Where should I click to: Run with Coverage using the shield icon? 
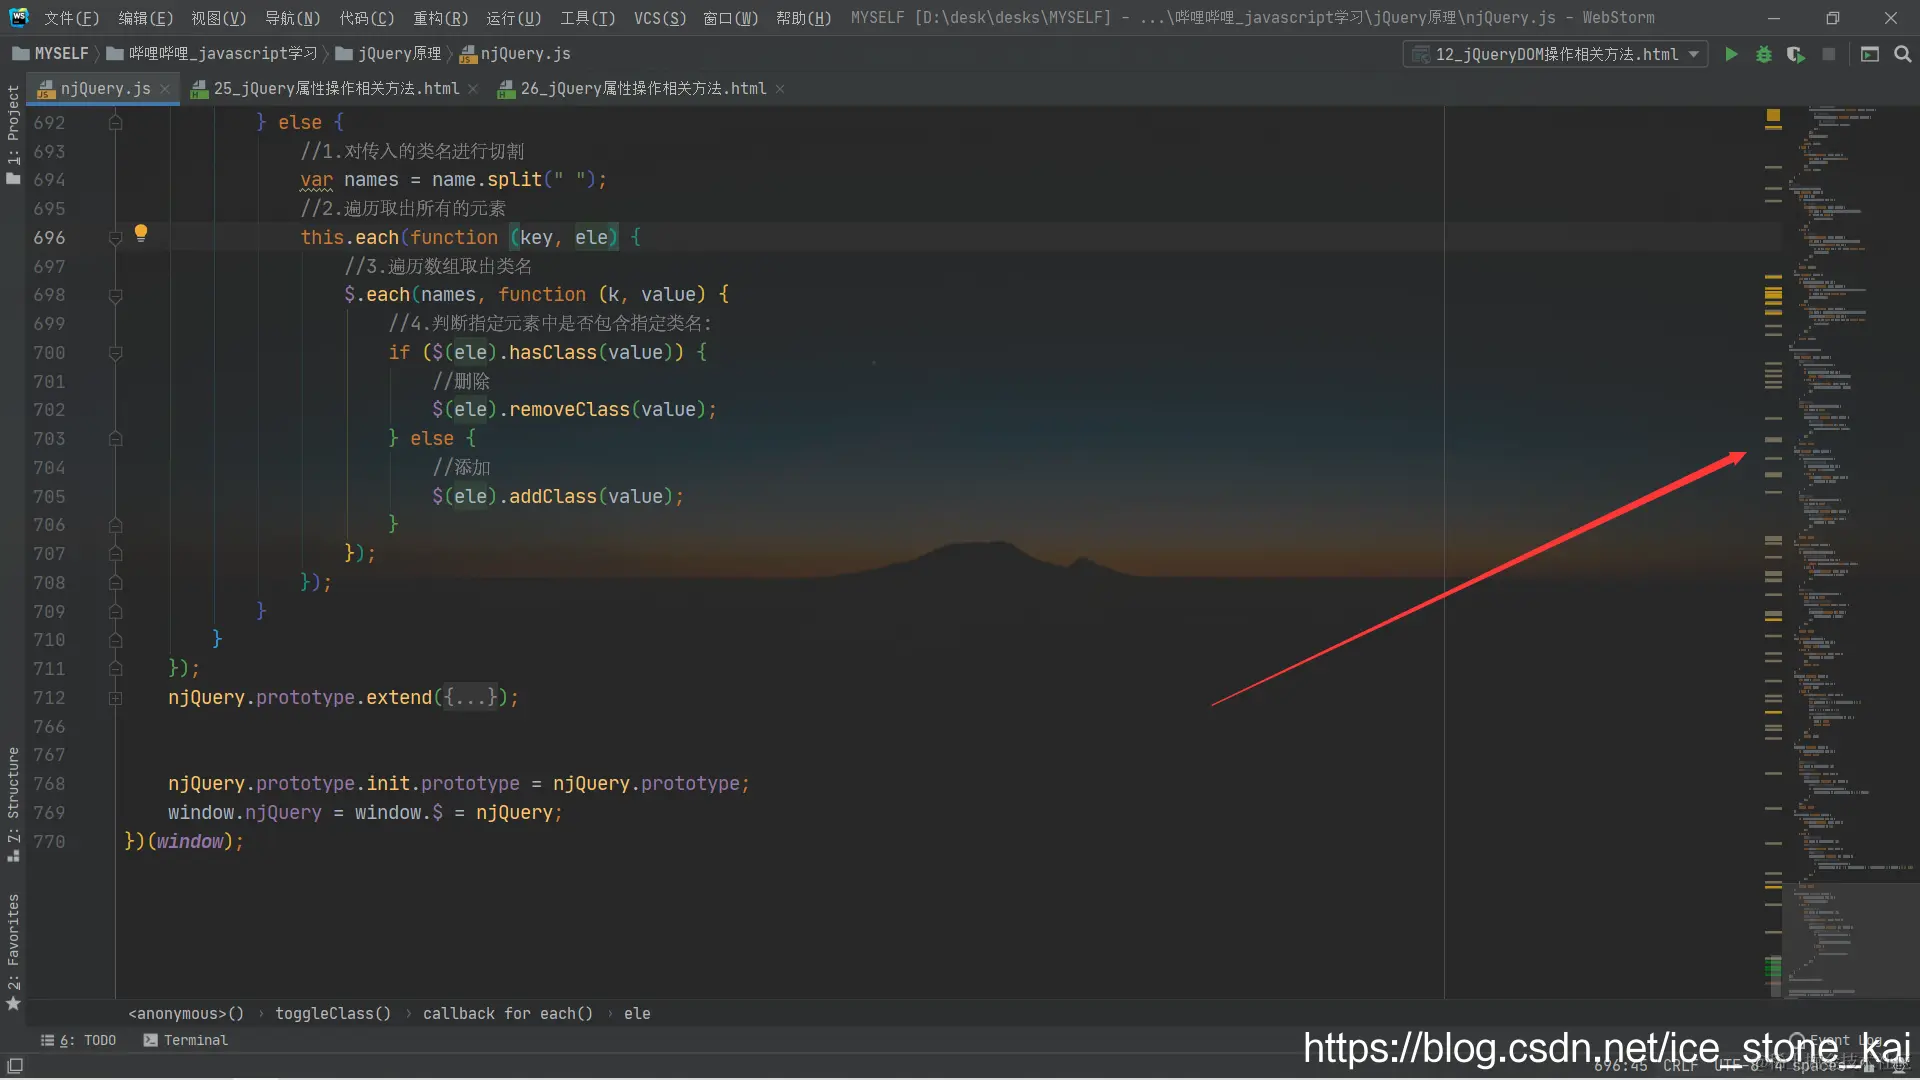click(x=1796, y=54)
